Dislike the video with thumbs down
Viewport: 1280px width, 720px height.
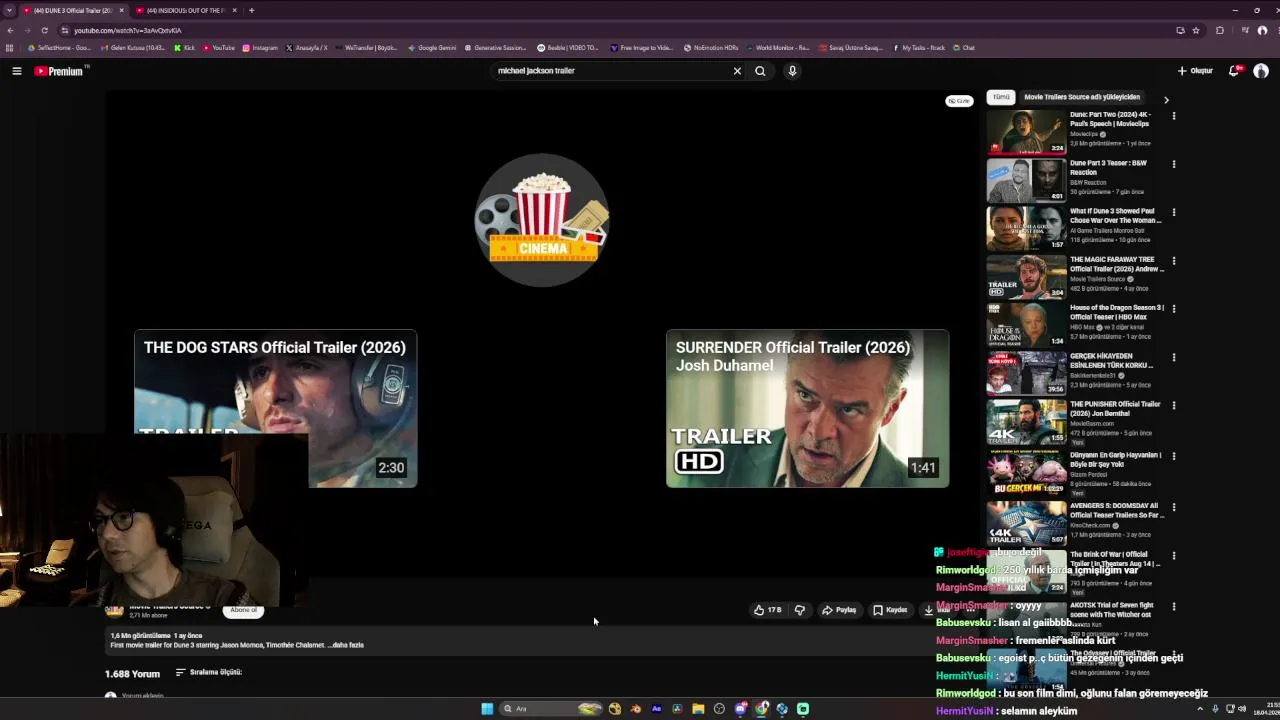pos(800,610)
